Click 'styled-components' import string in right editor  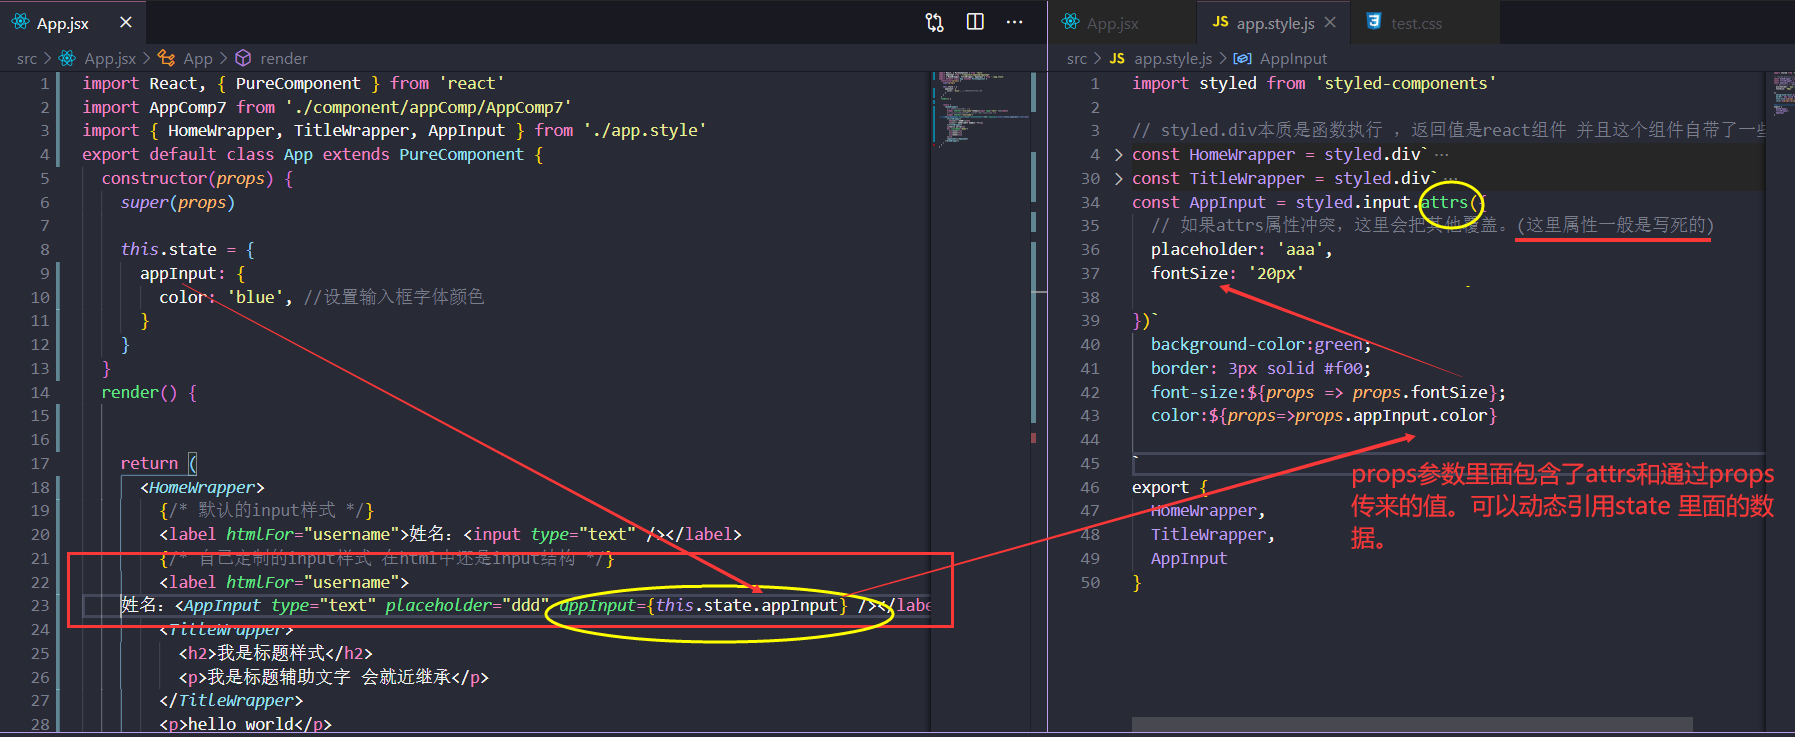[1405, 84]
